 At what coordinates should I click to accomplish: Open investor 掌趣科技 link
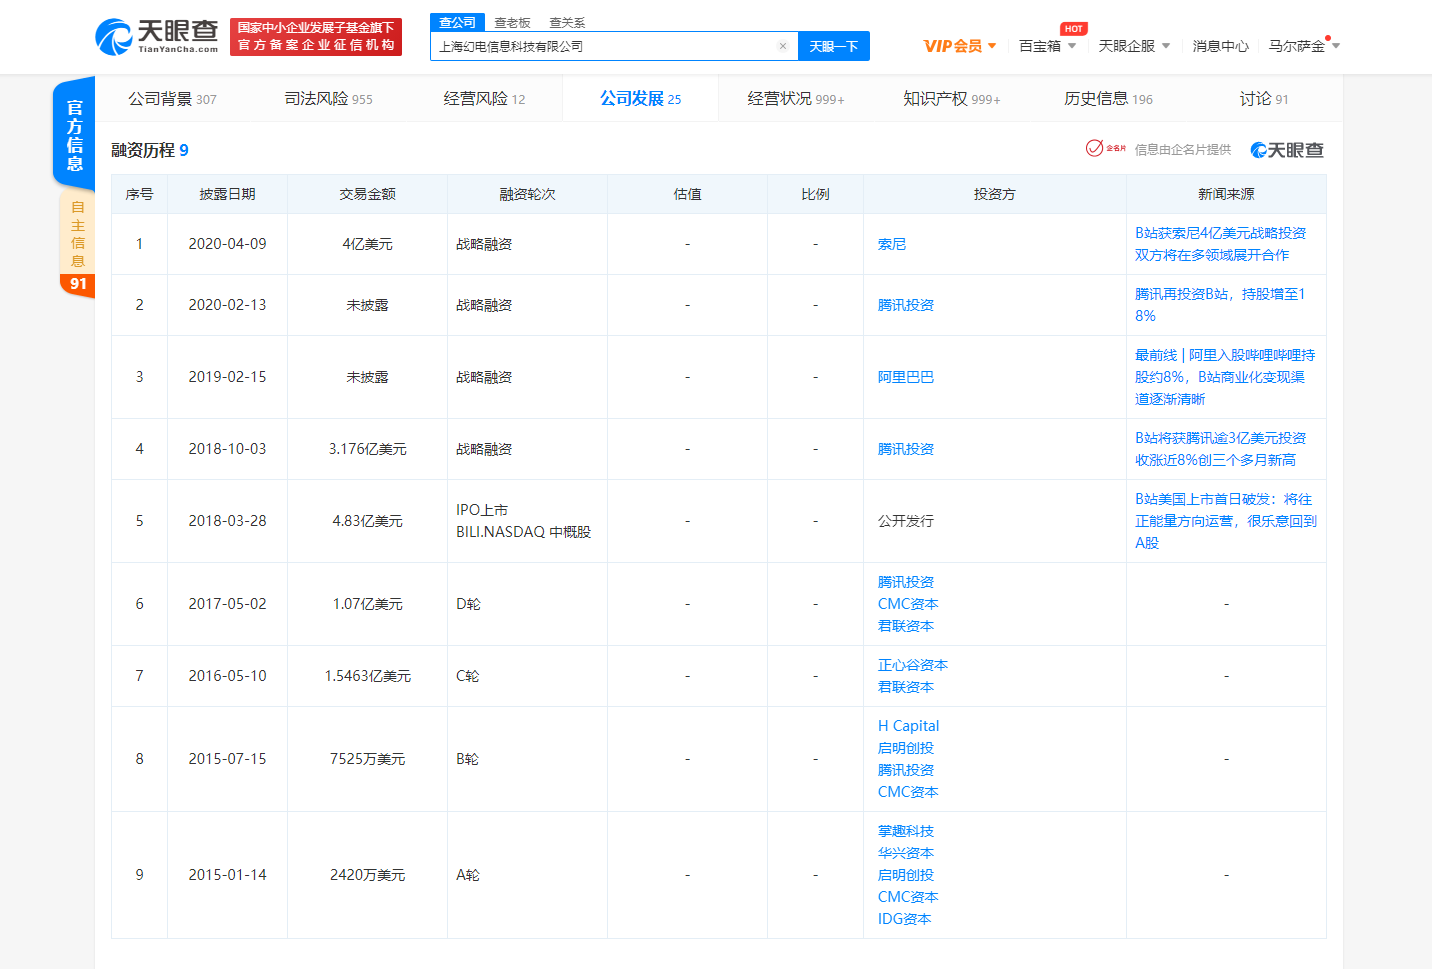(906, 831)
